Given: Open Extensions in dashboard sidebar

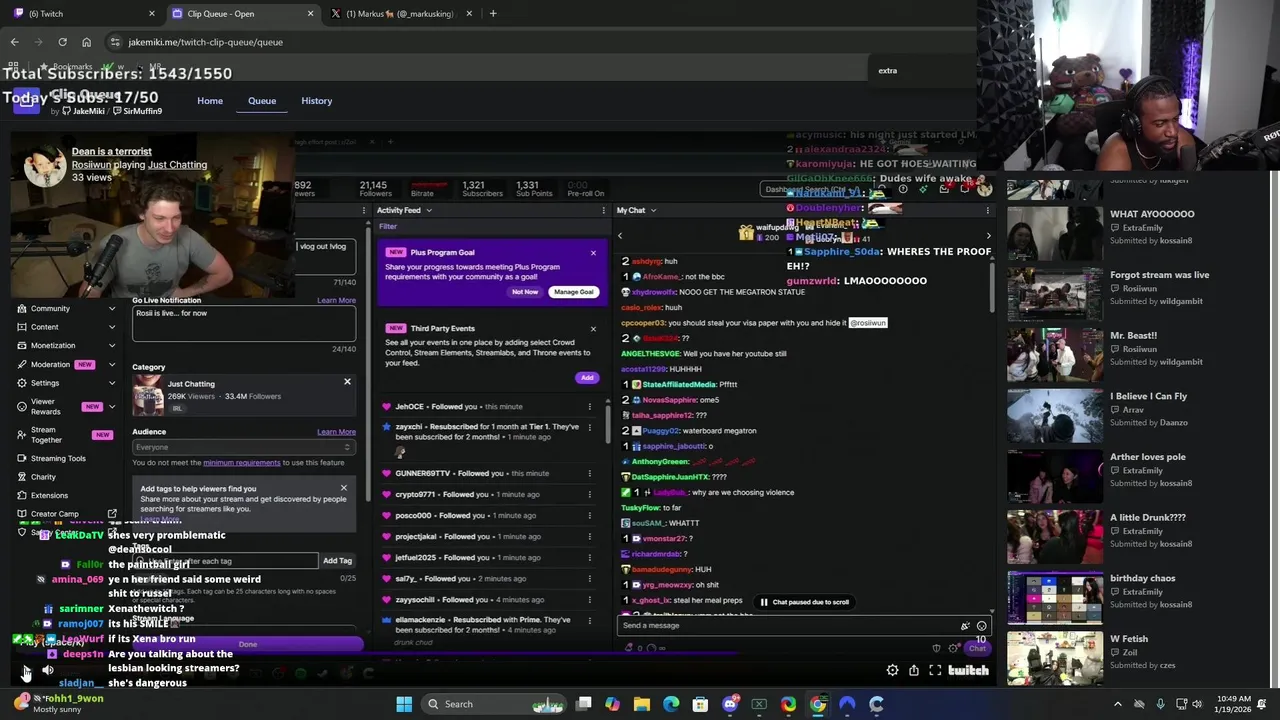Looking at the screenshot, I should coord(49,495).
